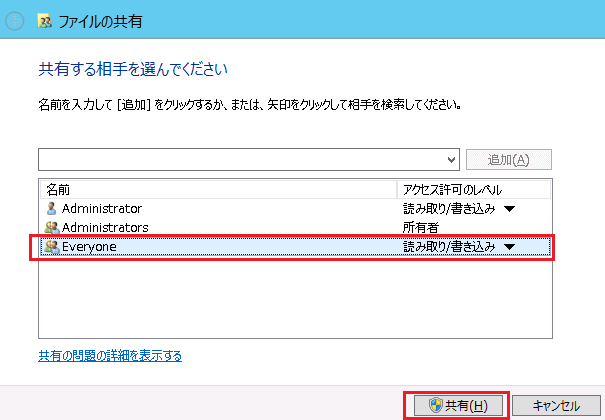Click the アクセス許可のレベル column header
The height and width of the screenshot is (420, 605).
pyautogui.click(x=474, y=190)
